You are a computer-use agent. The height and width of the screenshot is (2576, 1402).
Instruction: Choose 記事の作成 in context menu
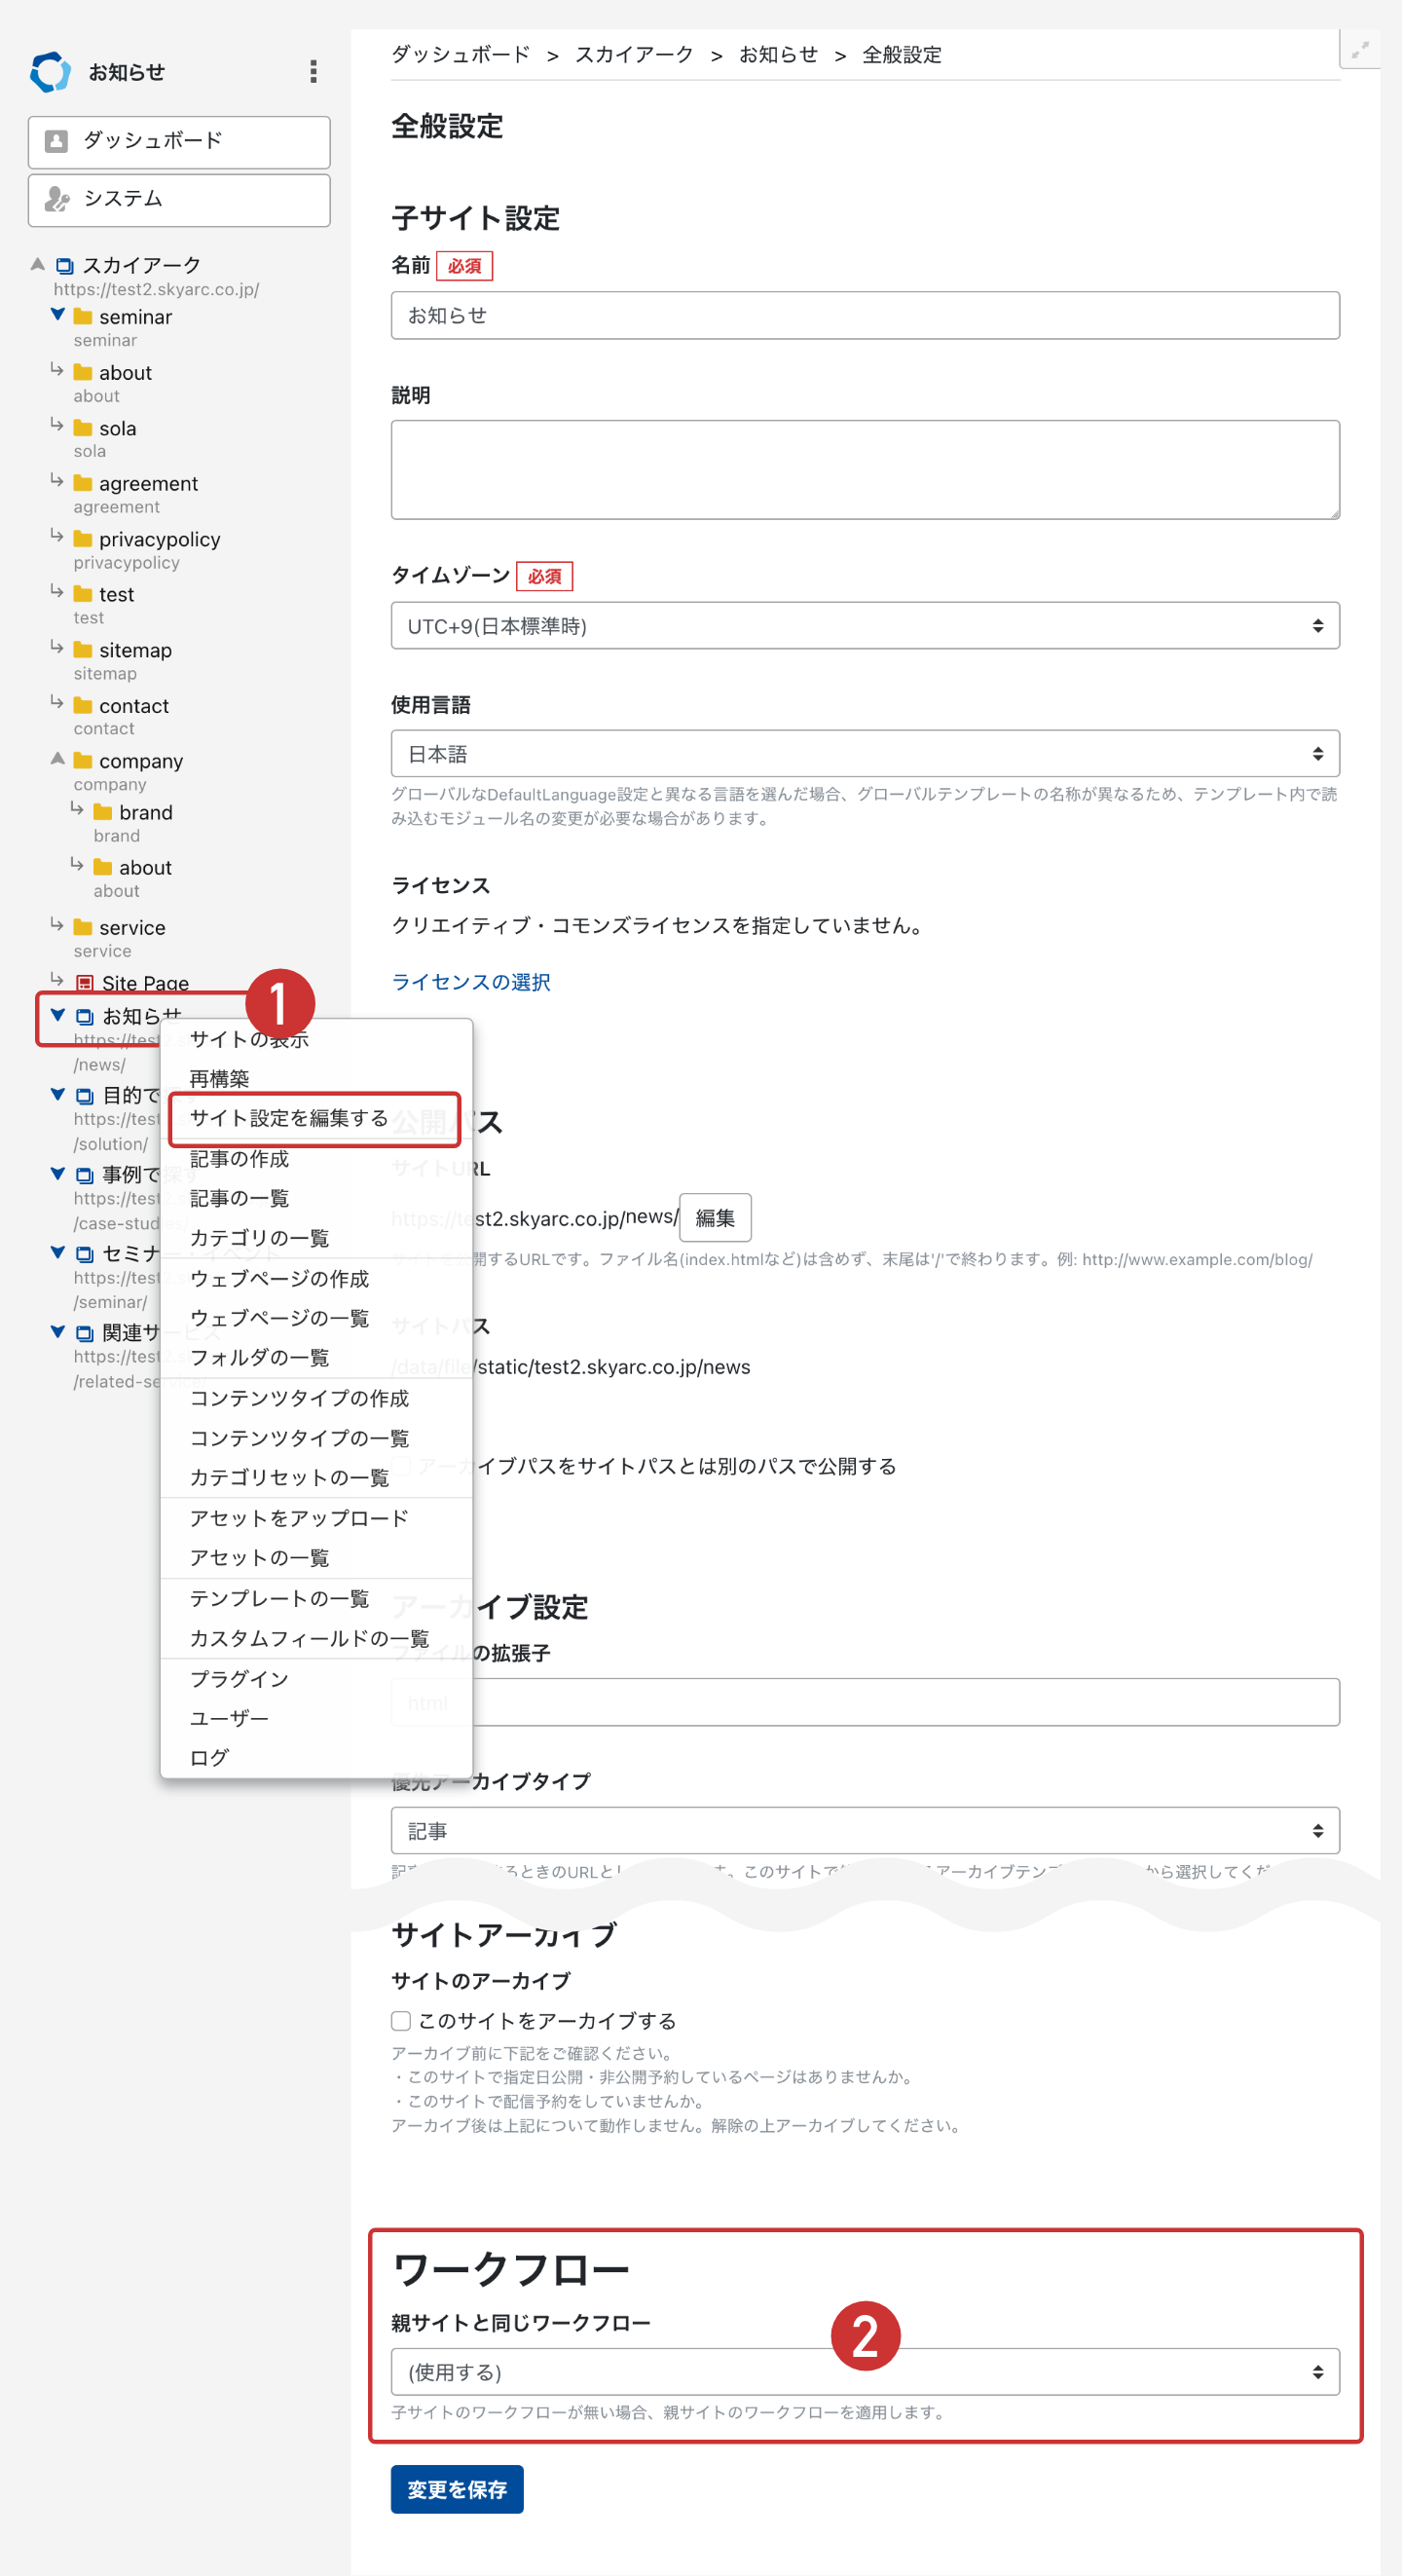(x=239, y=1159)
